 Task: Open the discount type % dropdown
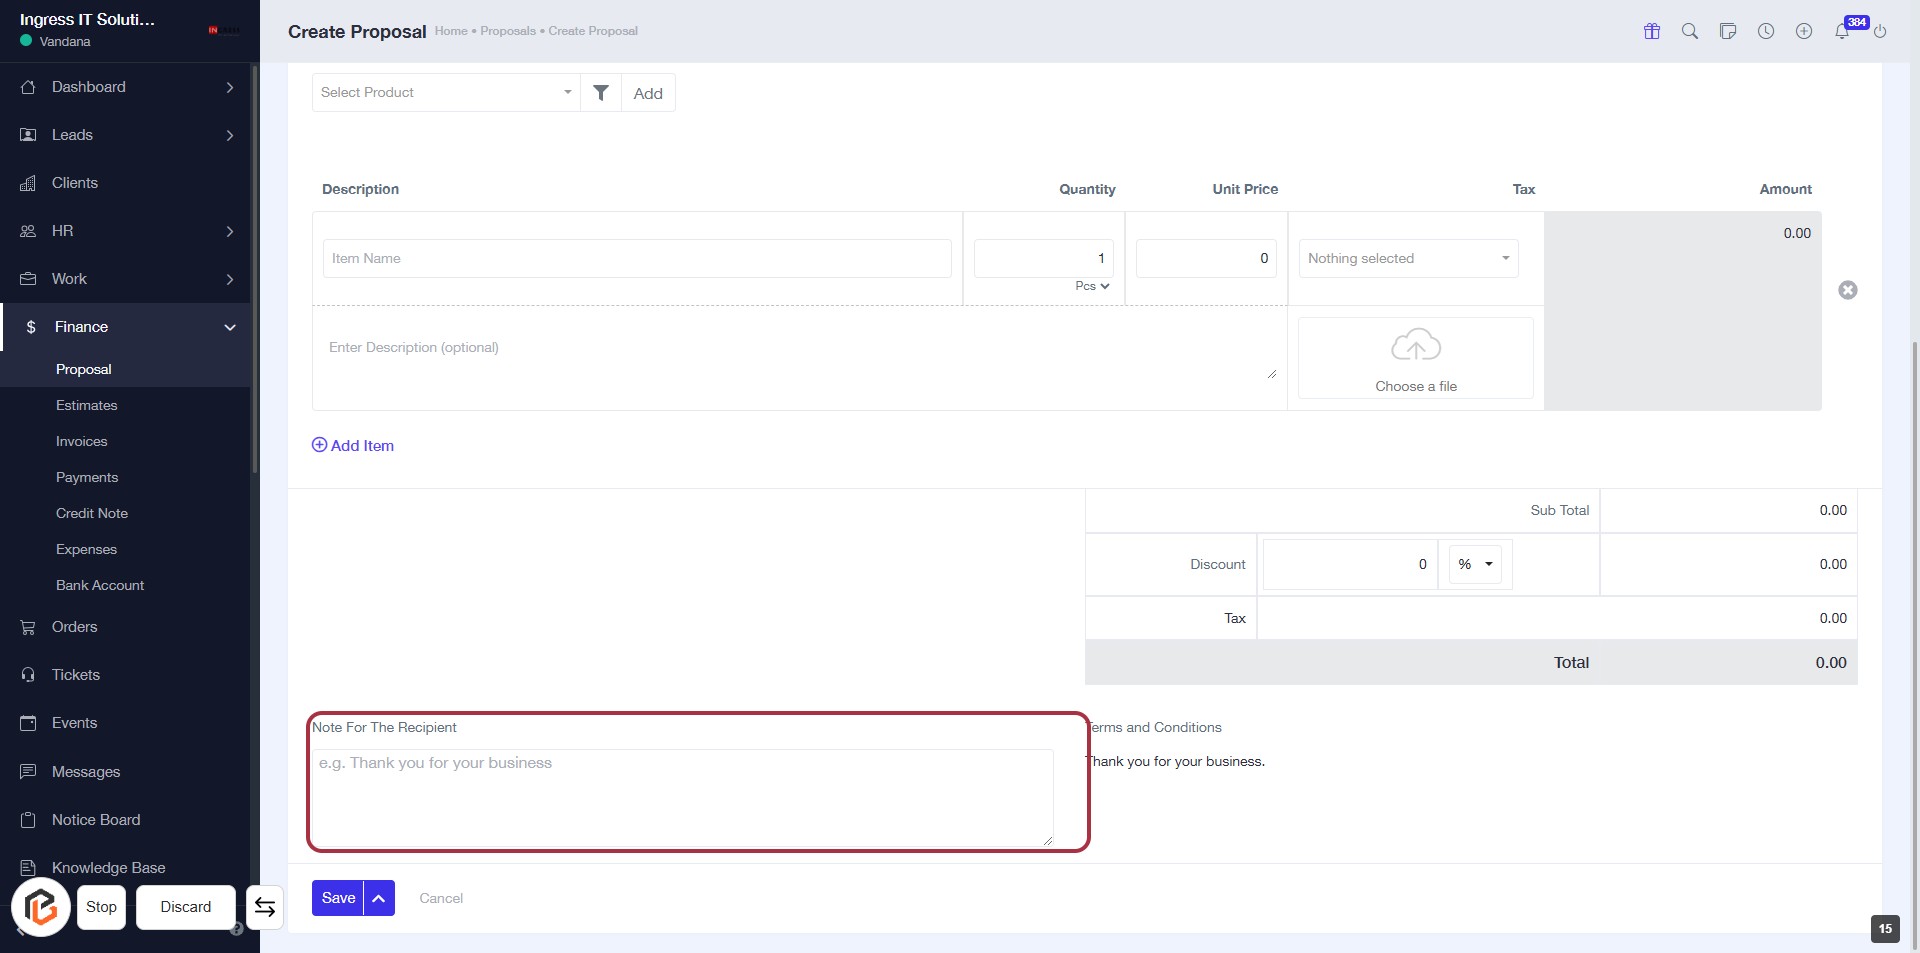(1475, 565)
